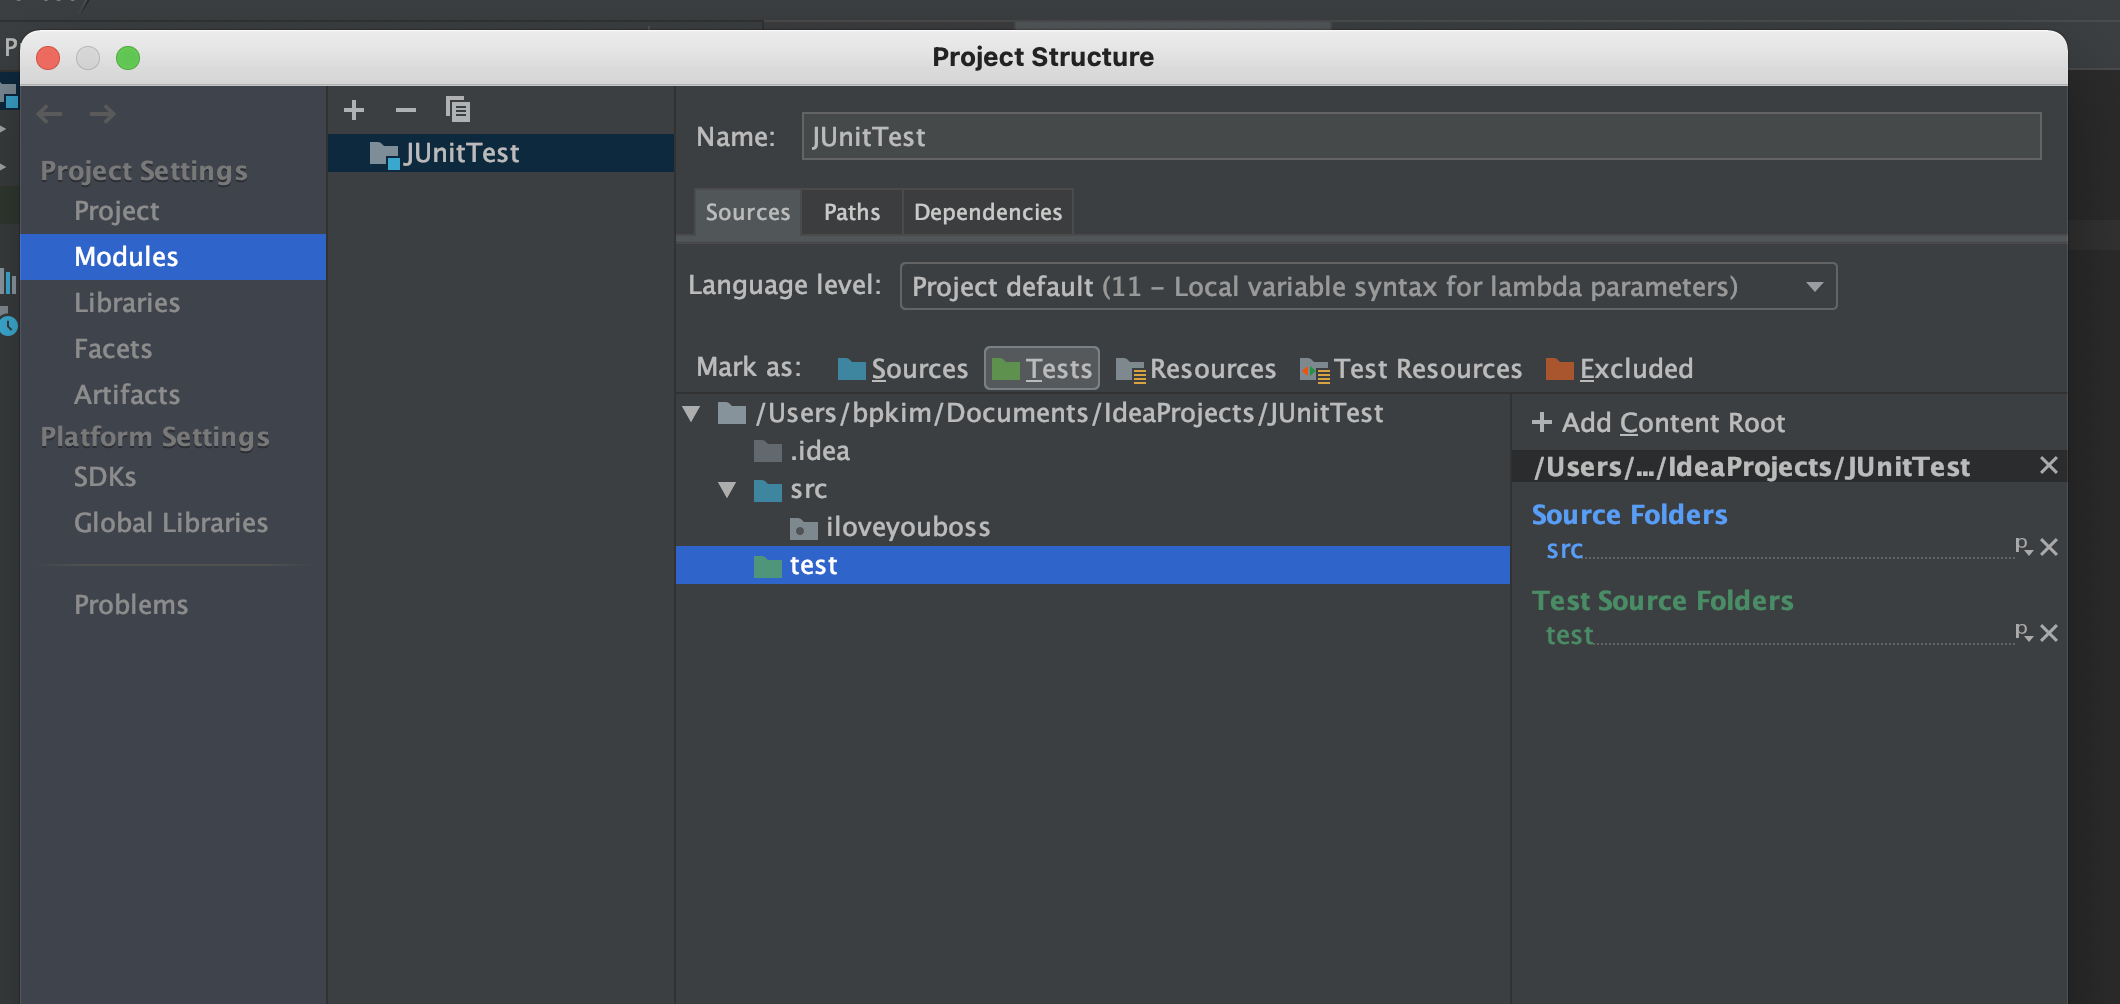Edit properties of src source folder
This screenshot has width=2120, height=1004.
tap(2023, 546)
